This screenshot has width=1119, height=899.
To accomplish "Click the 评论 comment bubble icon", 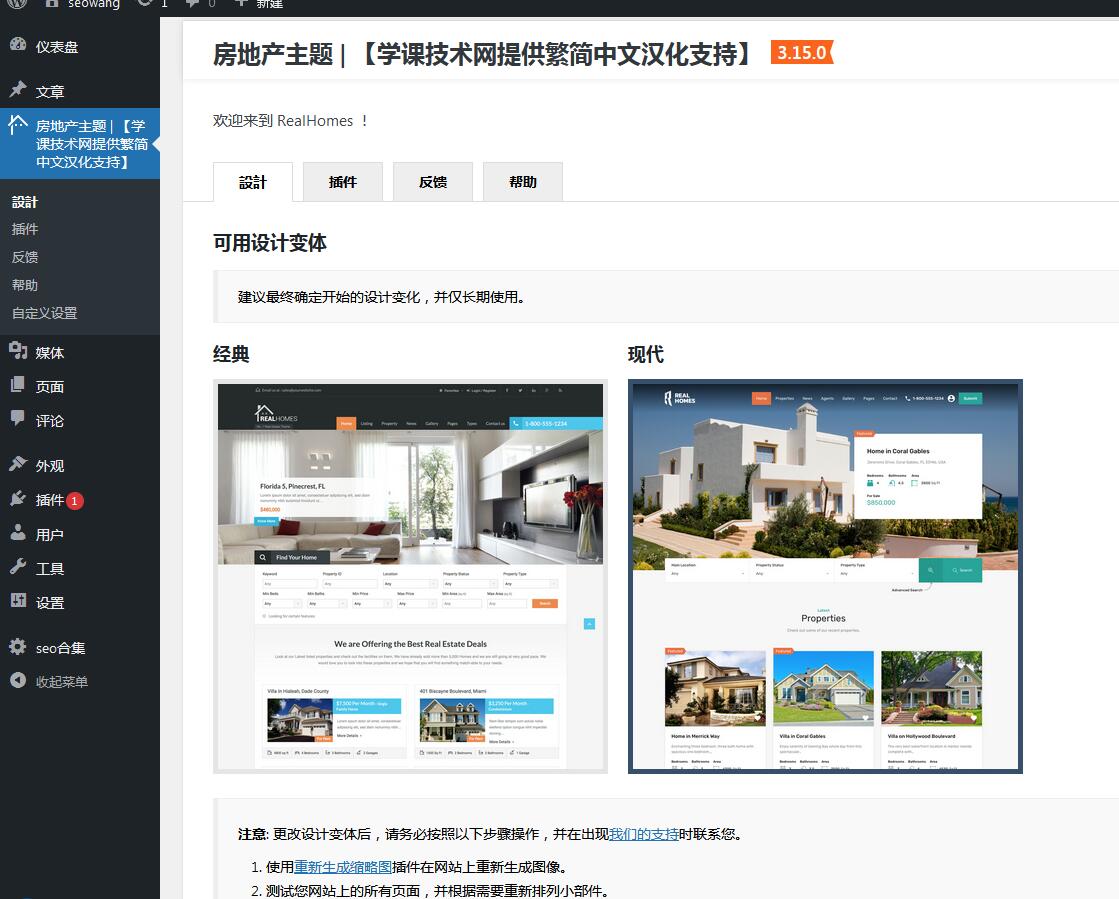I will [18, 419].
